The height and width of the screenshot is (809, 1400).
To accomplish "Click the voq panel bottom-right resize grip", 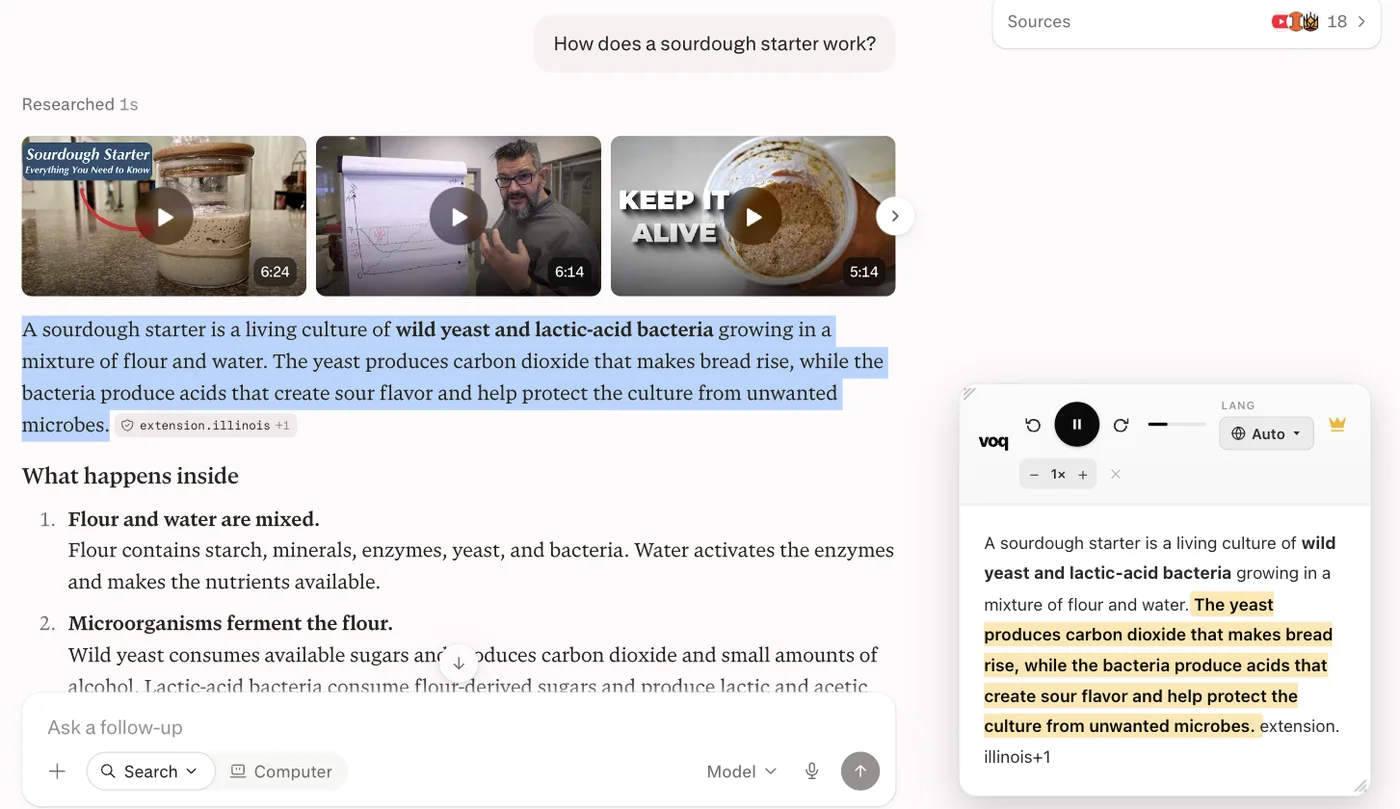I will [1360, 786].
